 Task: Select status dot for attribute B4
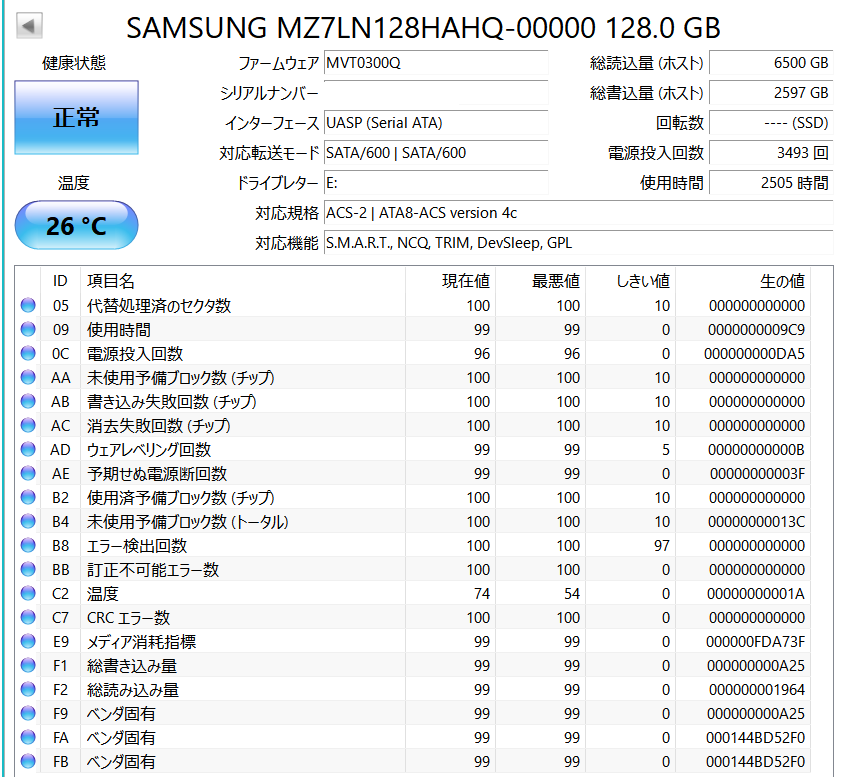(x=28, y=521)
